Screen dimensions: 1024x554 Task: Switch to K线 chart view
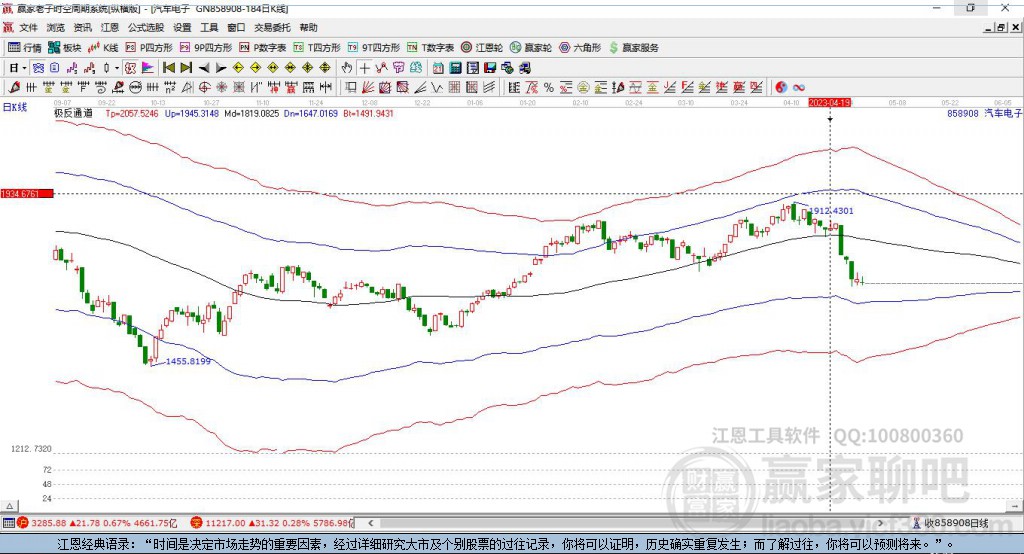point(103,48)
